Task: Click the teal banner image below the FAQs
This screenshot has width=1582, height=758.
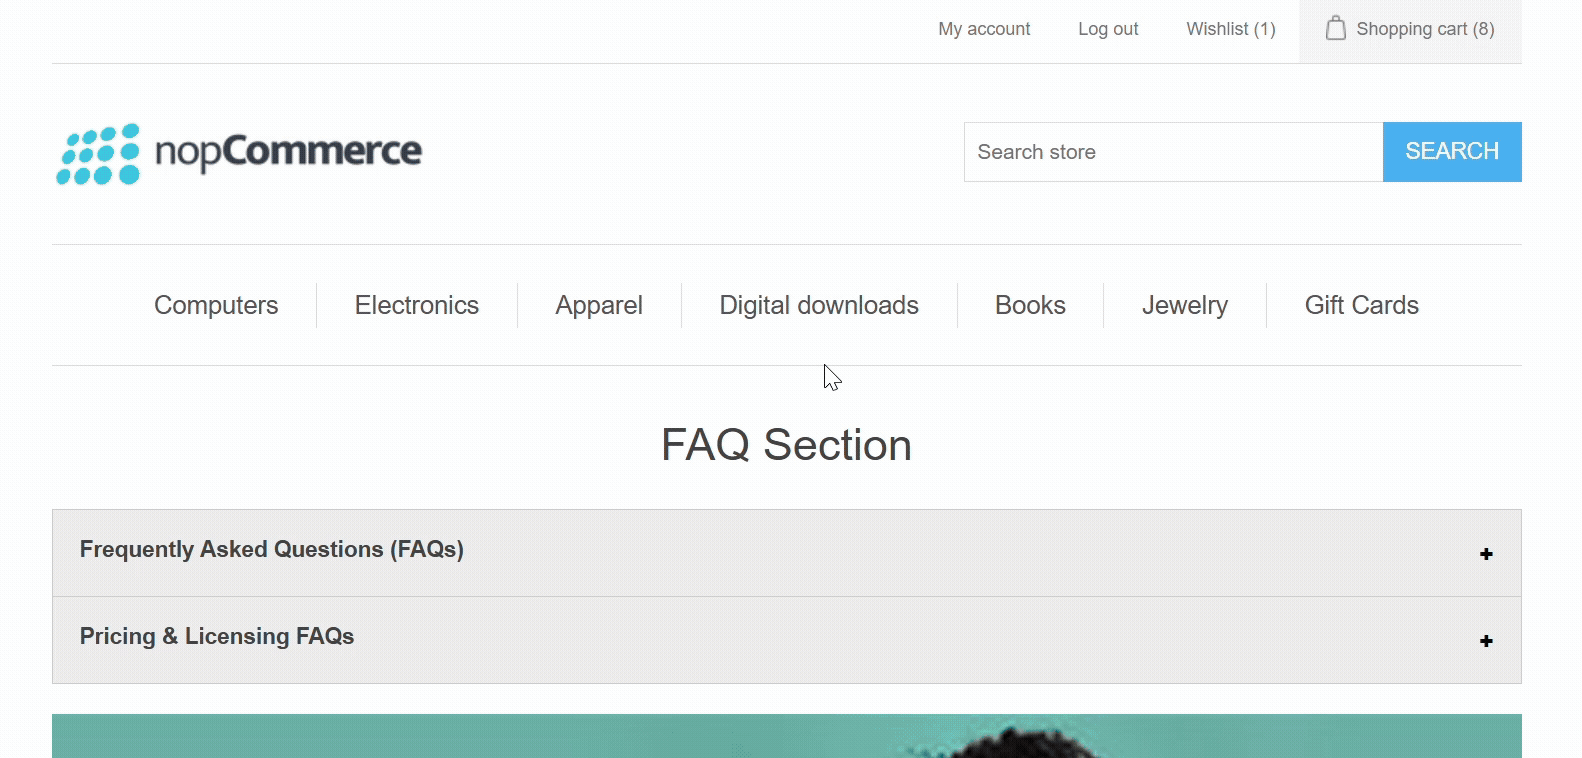Action: 786,736
